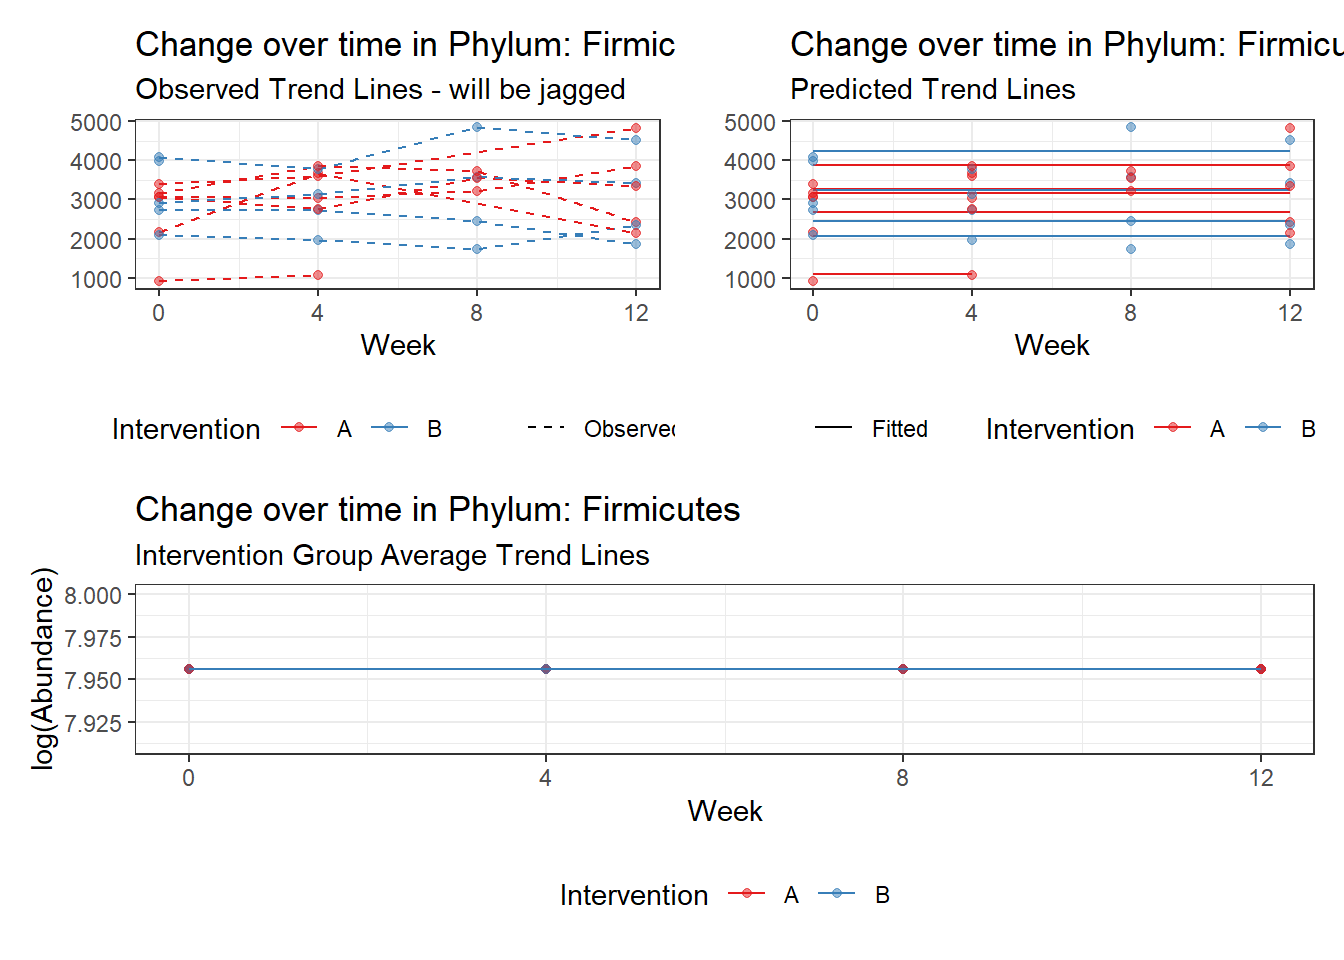Click the log(Abundance) y-axis label

[43, 668]
